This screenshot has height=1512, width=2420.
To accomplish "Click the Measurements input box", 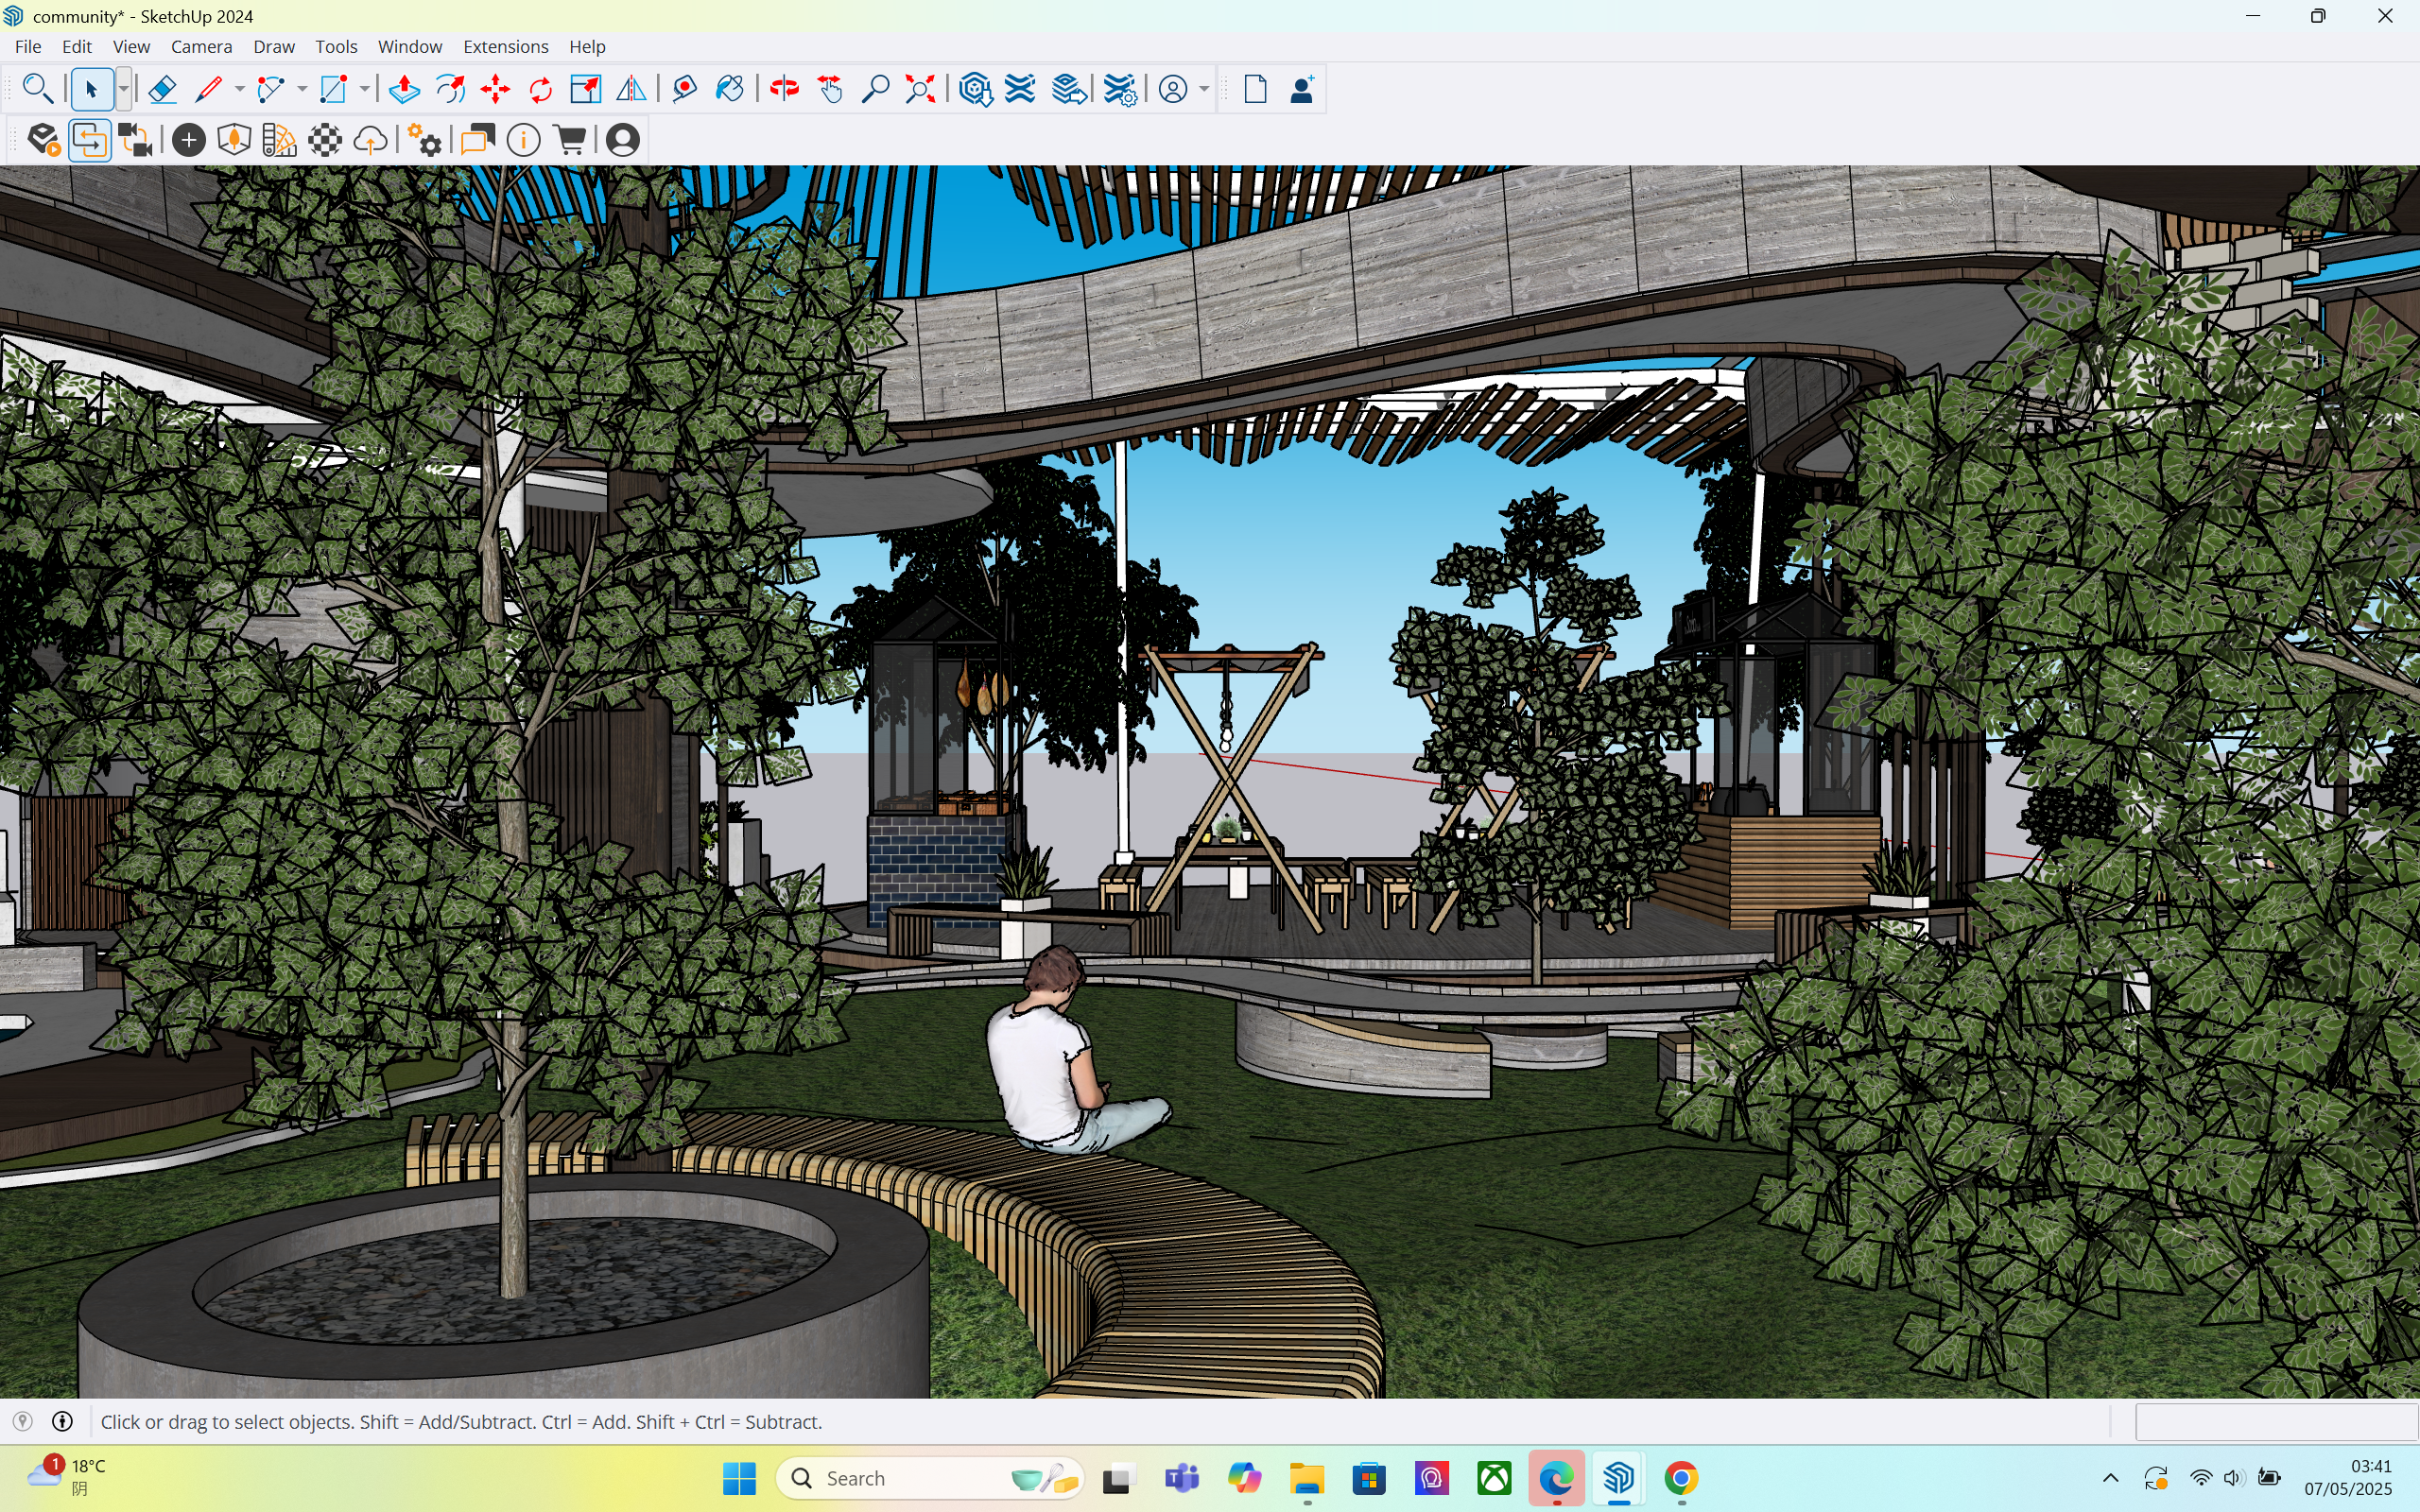I will click(2276, 1421).
